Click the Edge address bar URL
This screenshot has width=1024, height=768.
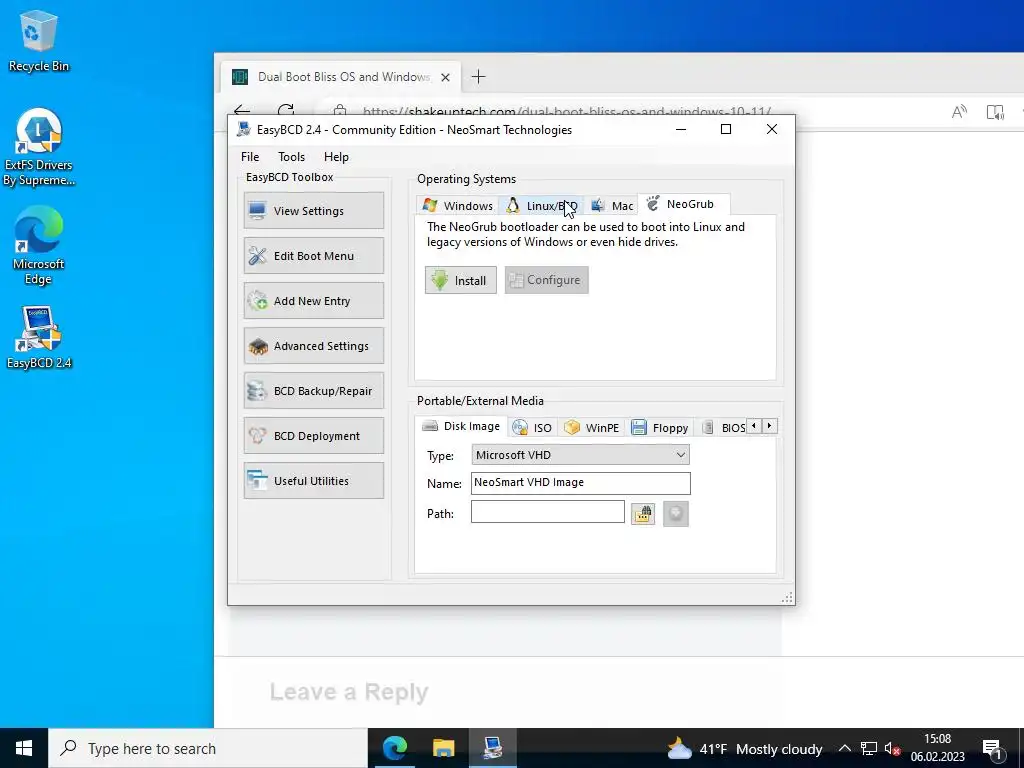[567, 112]
